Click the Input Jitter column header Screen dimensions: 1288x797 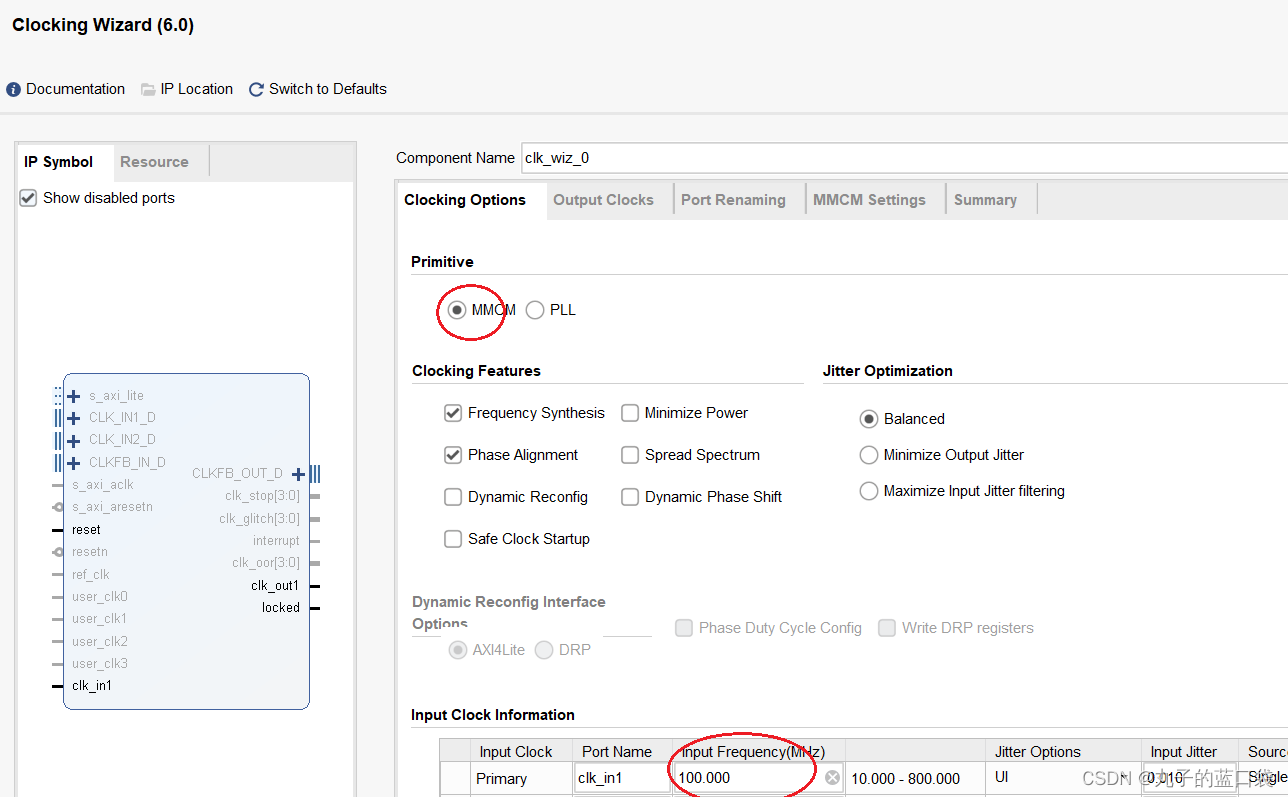click(x=1184, y=752)
